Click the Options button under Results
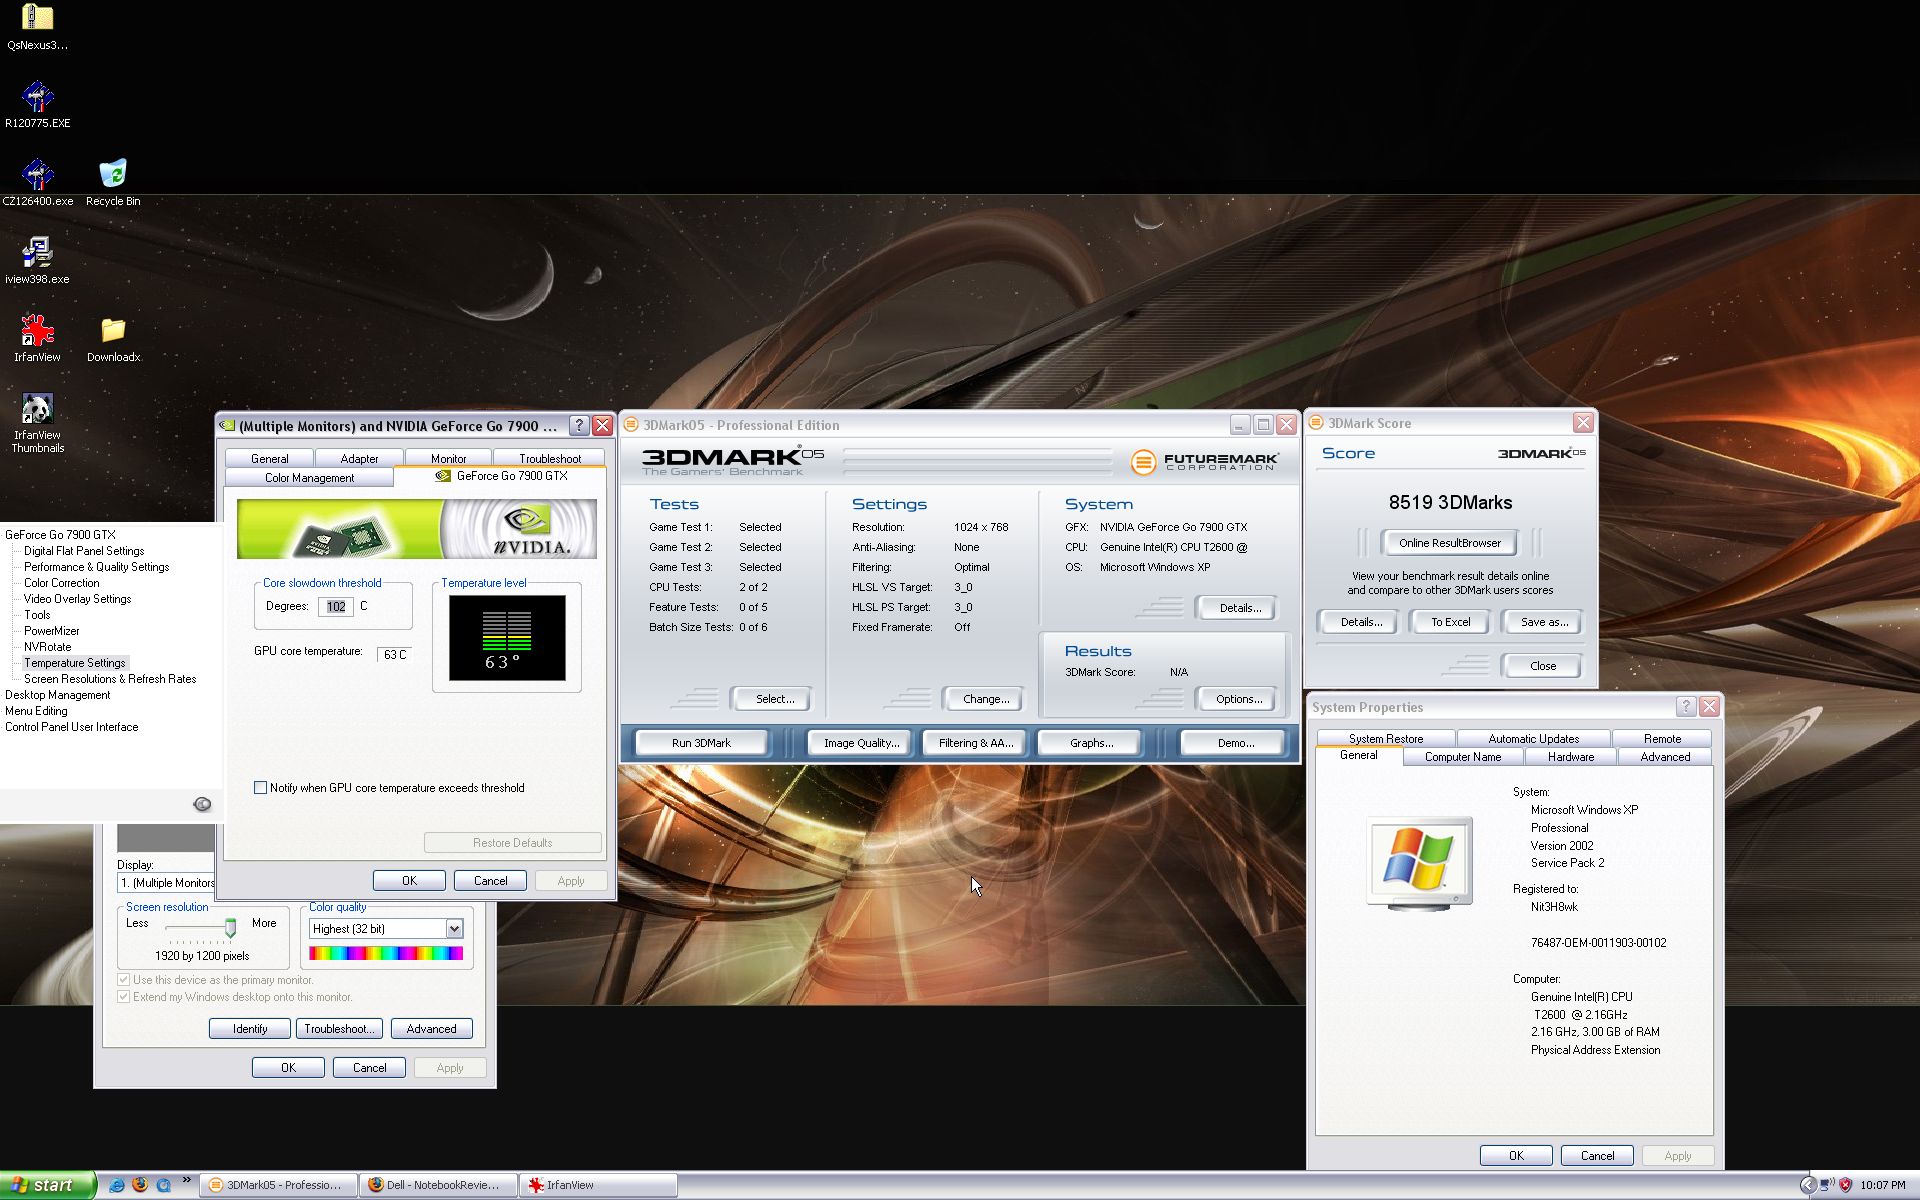This screenshot has width=1920, height=1200. [x=1239, y=699]
